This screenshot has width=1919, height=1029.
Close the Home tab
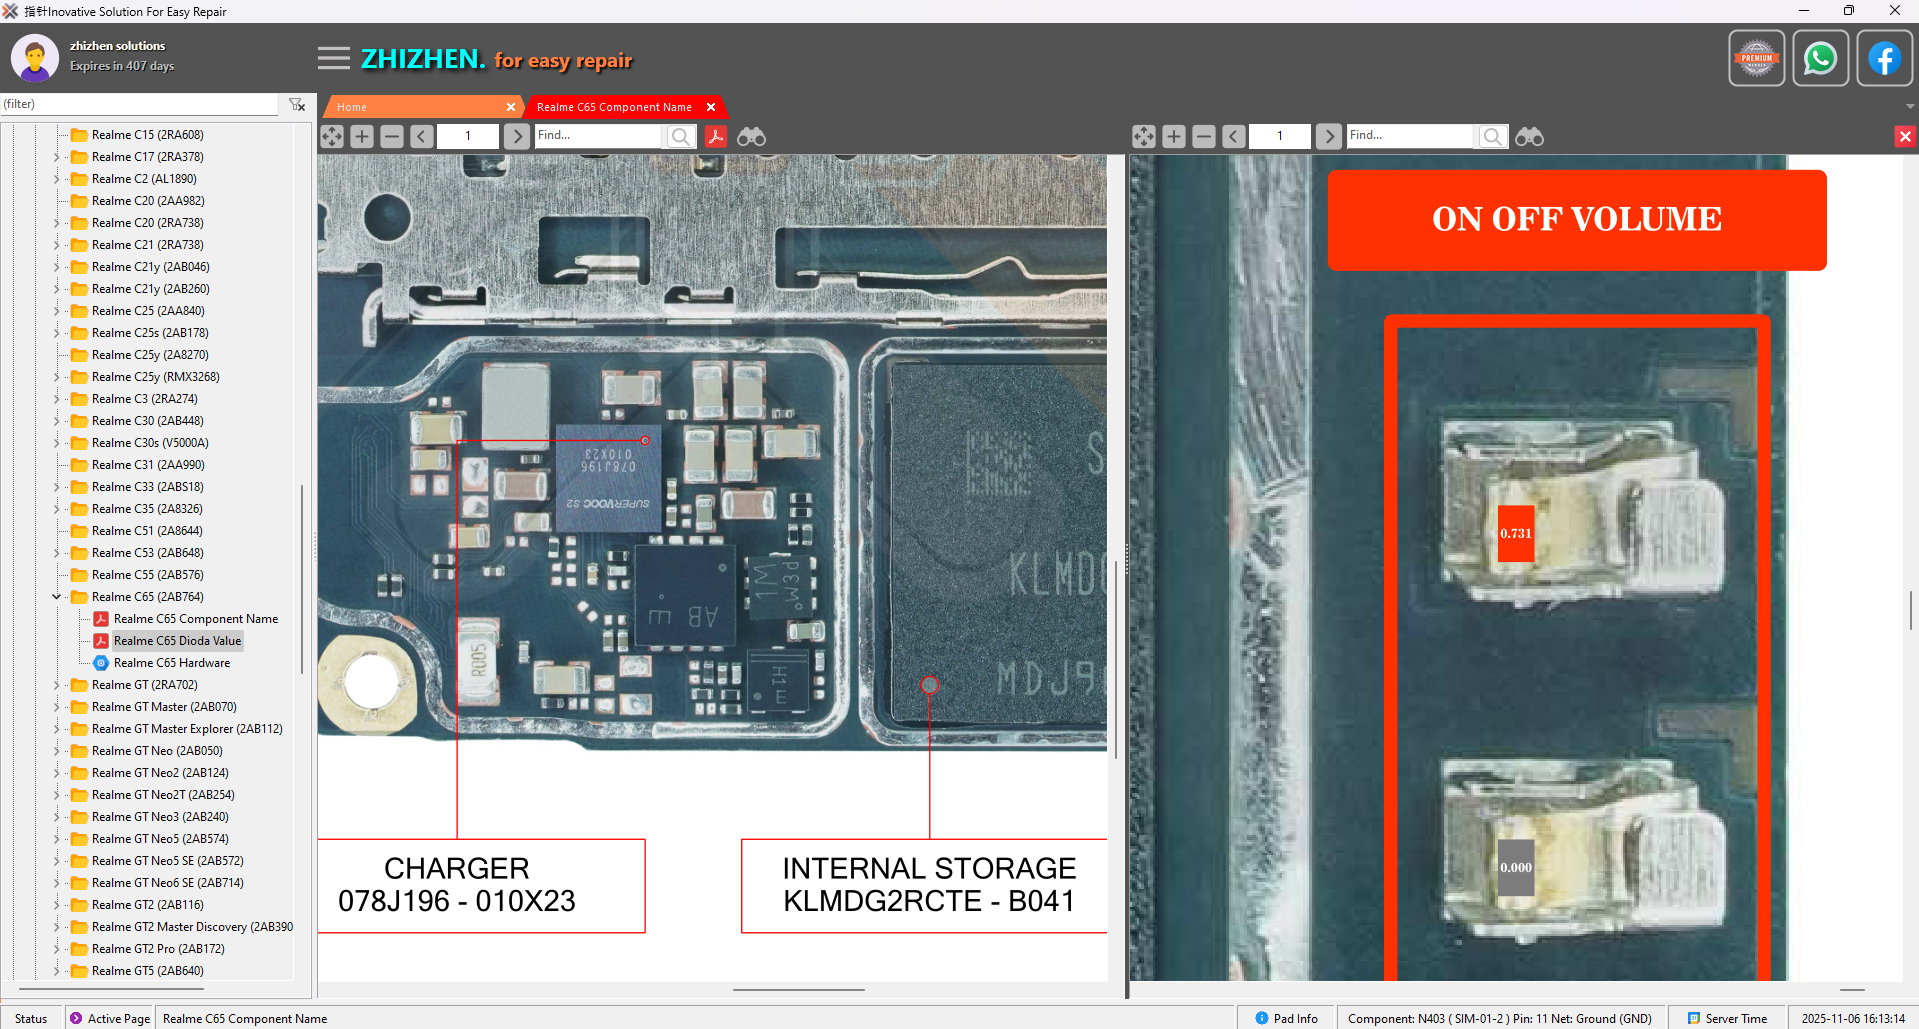(x=511, y=107)
